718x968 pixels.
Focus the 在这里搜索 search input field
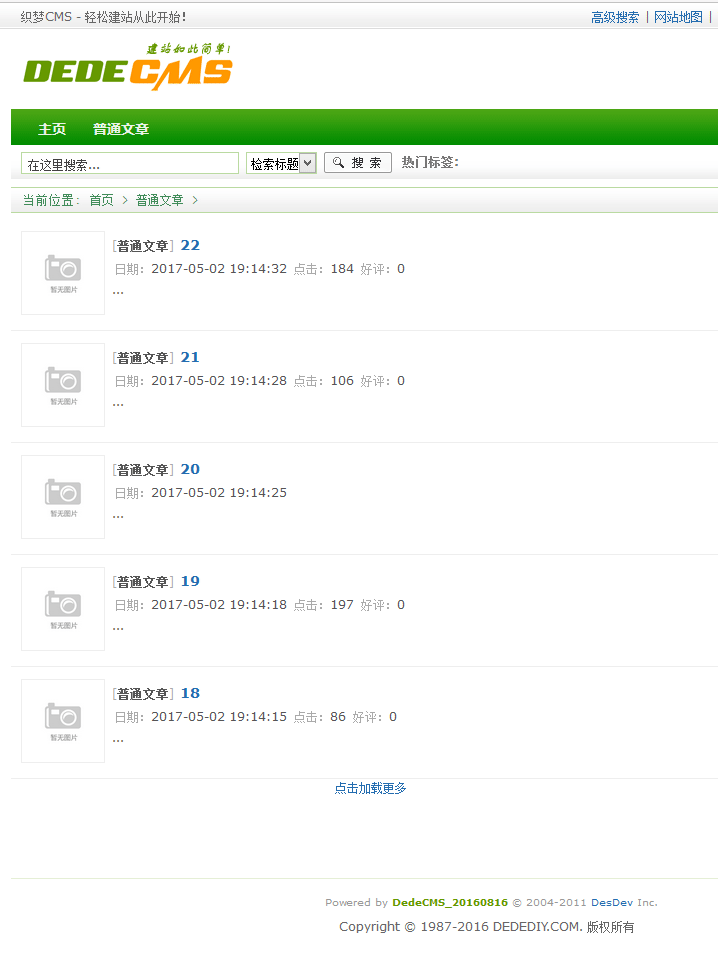coord(130,163)
